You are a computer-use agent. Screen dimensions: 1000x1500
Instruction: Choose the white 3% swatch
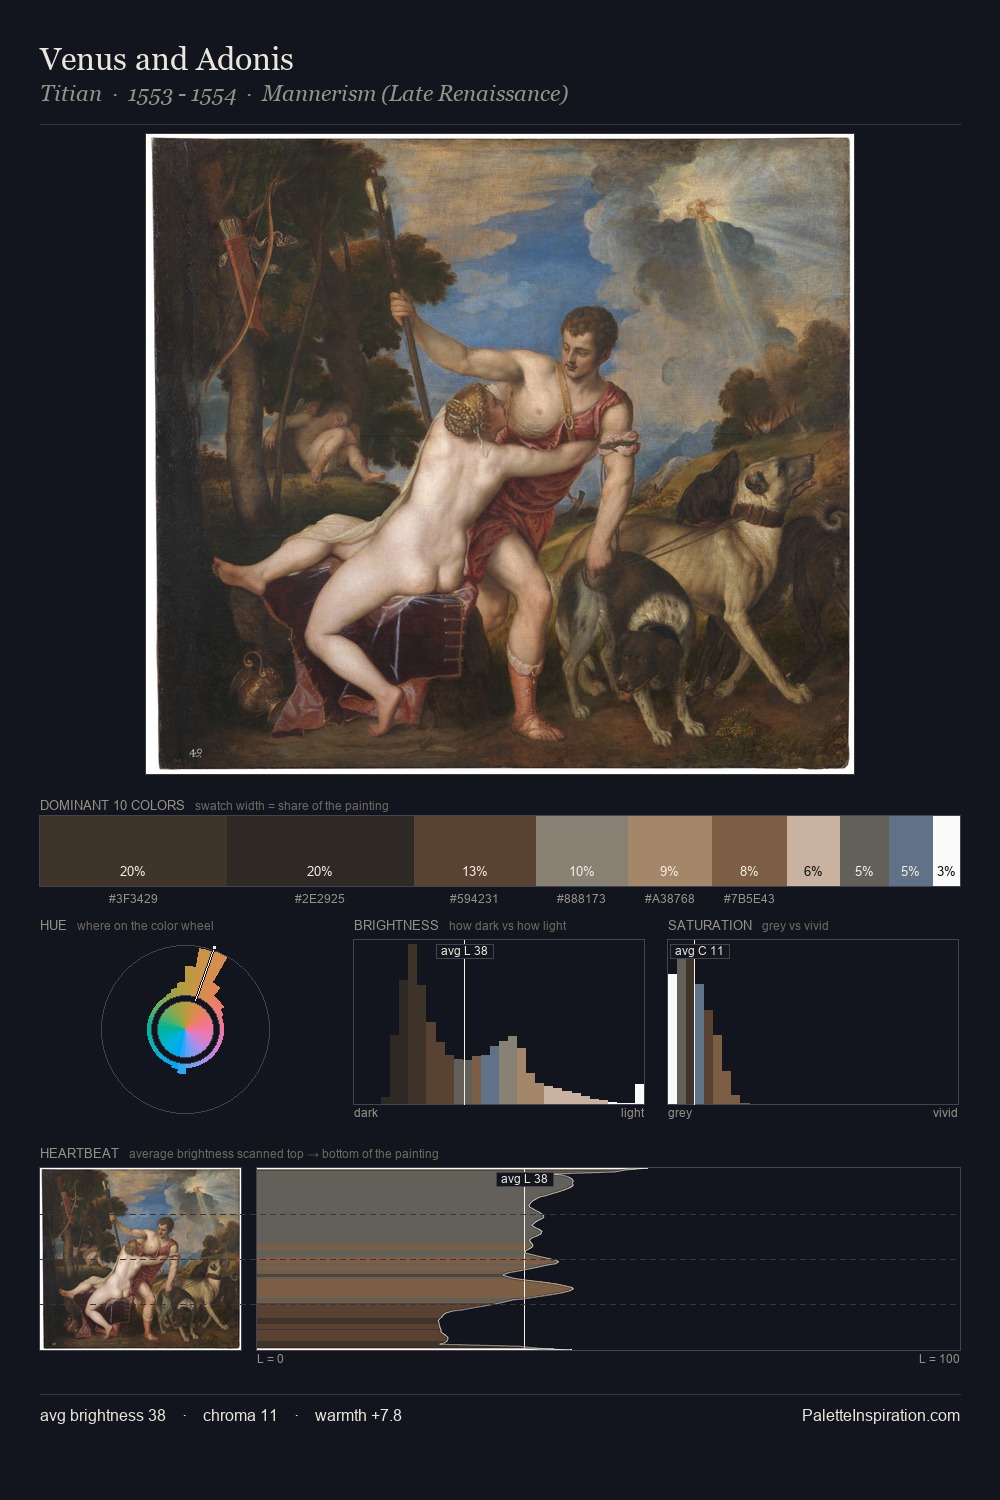pyautogui.click(x=946, y=851)
